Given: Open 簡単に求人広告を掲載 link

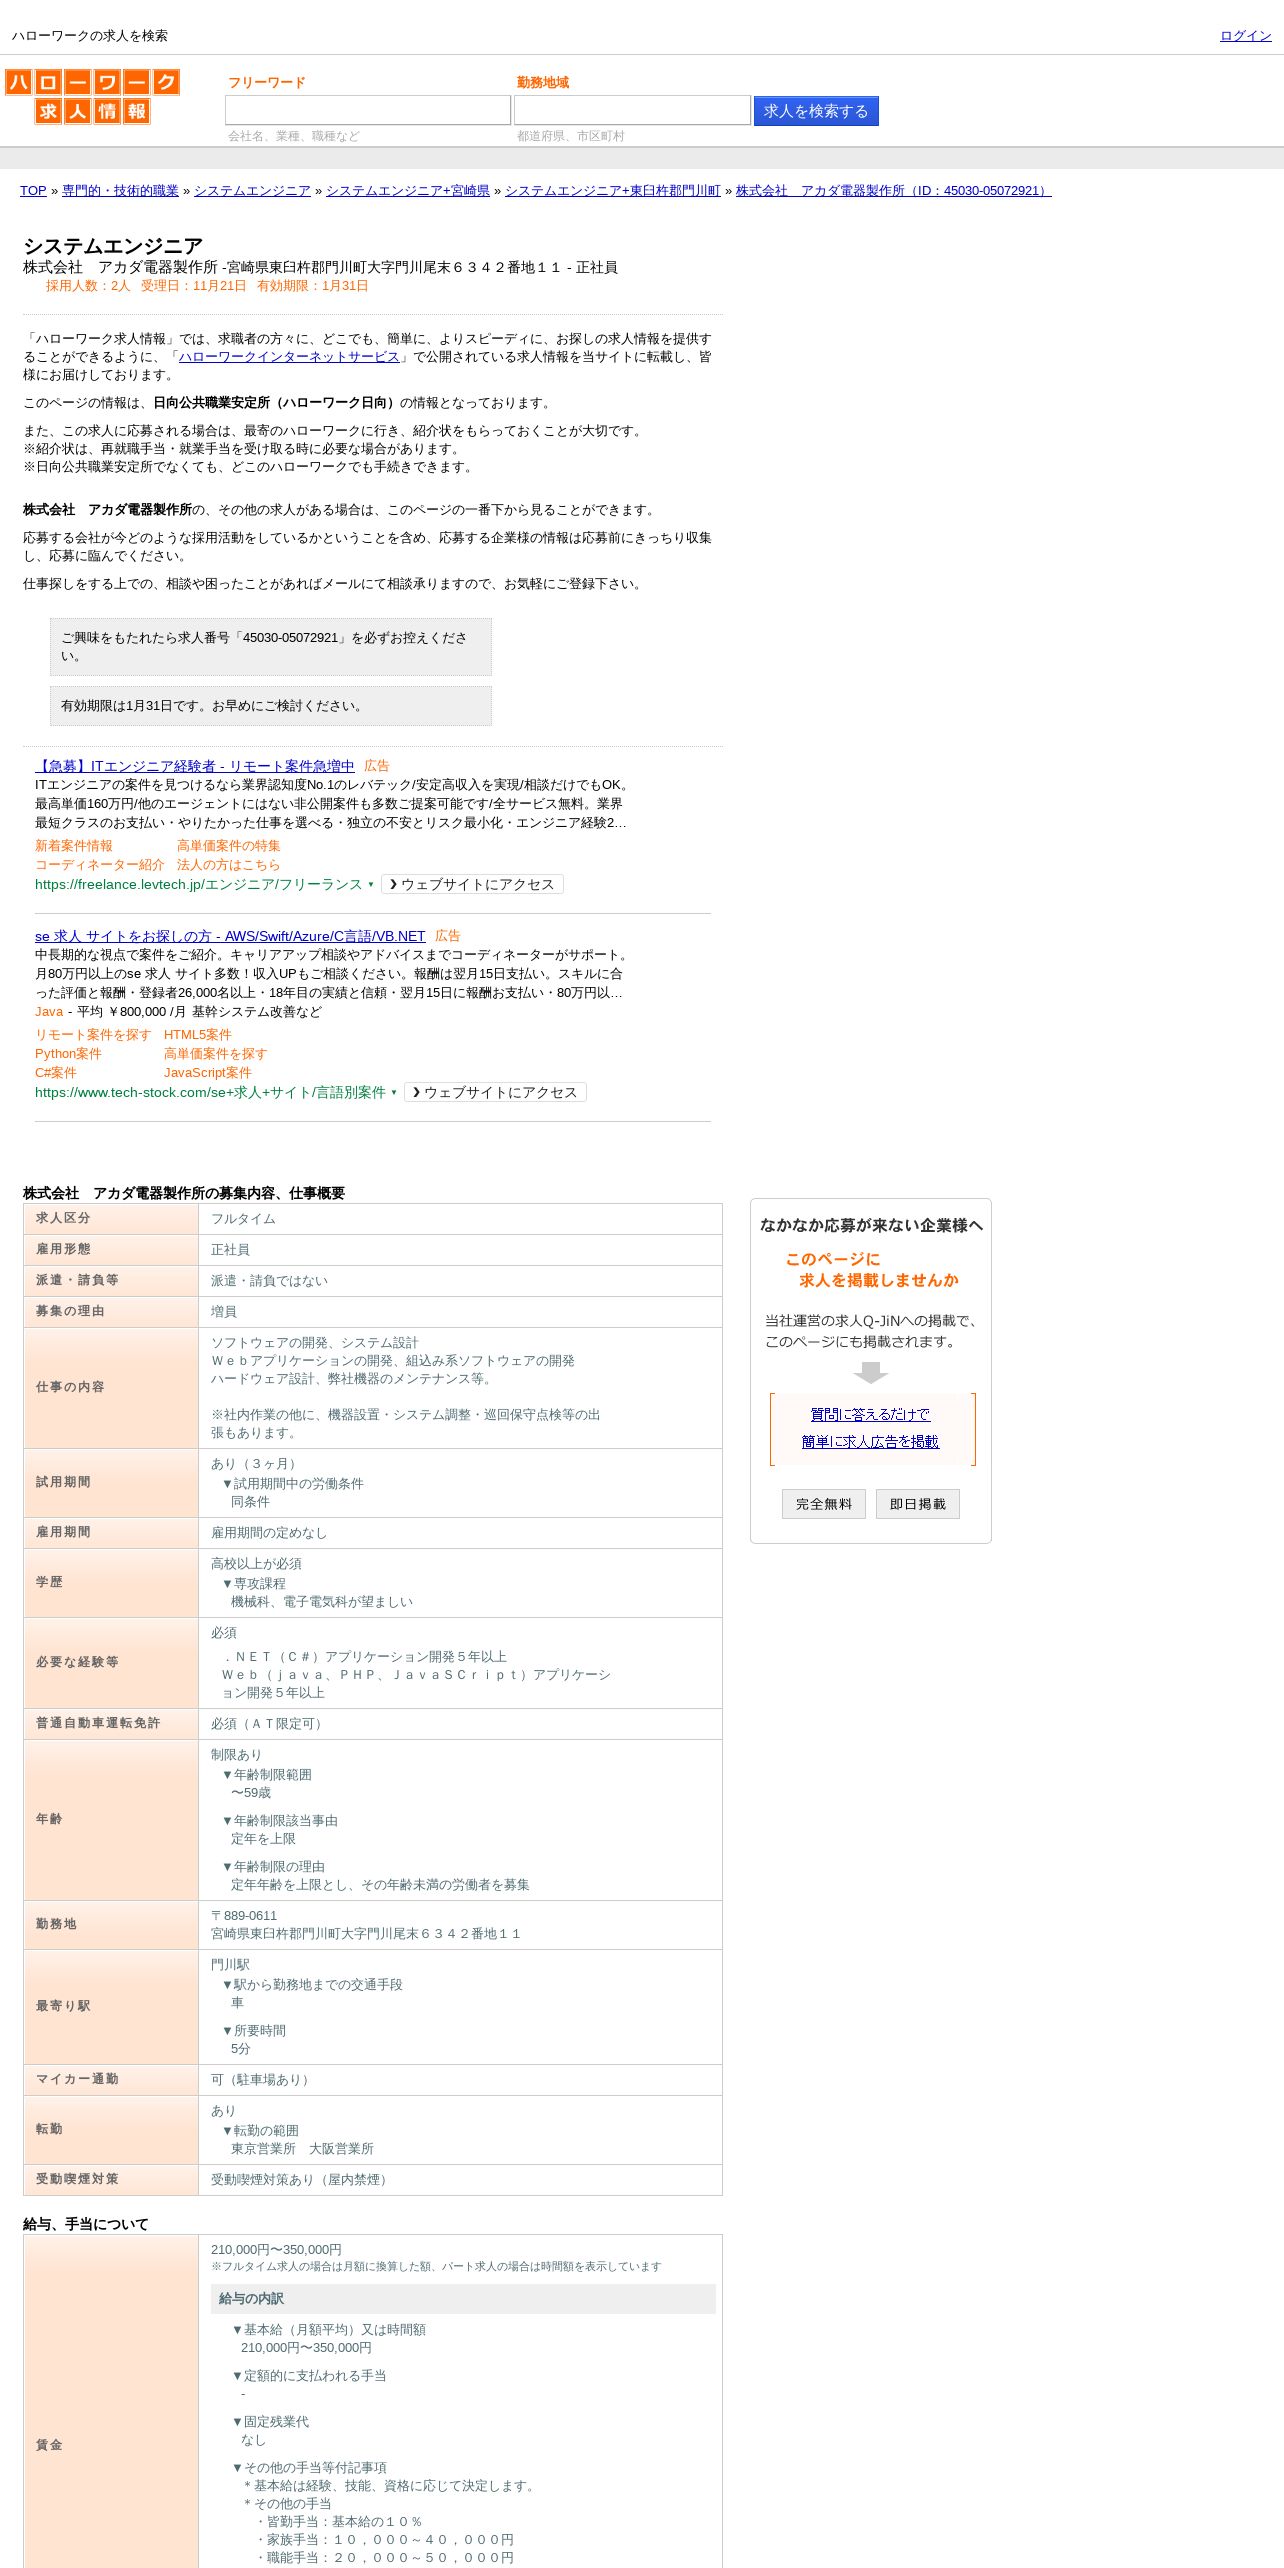Looking at the screenshot, I should [870, 1441].
